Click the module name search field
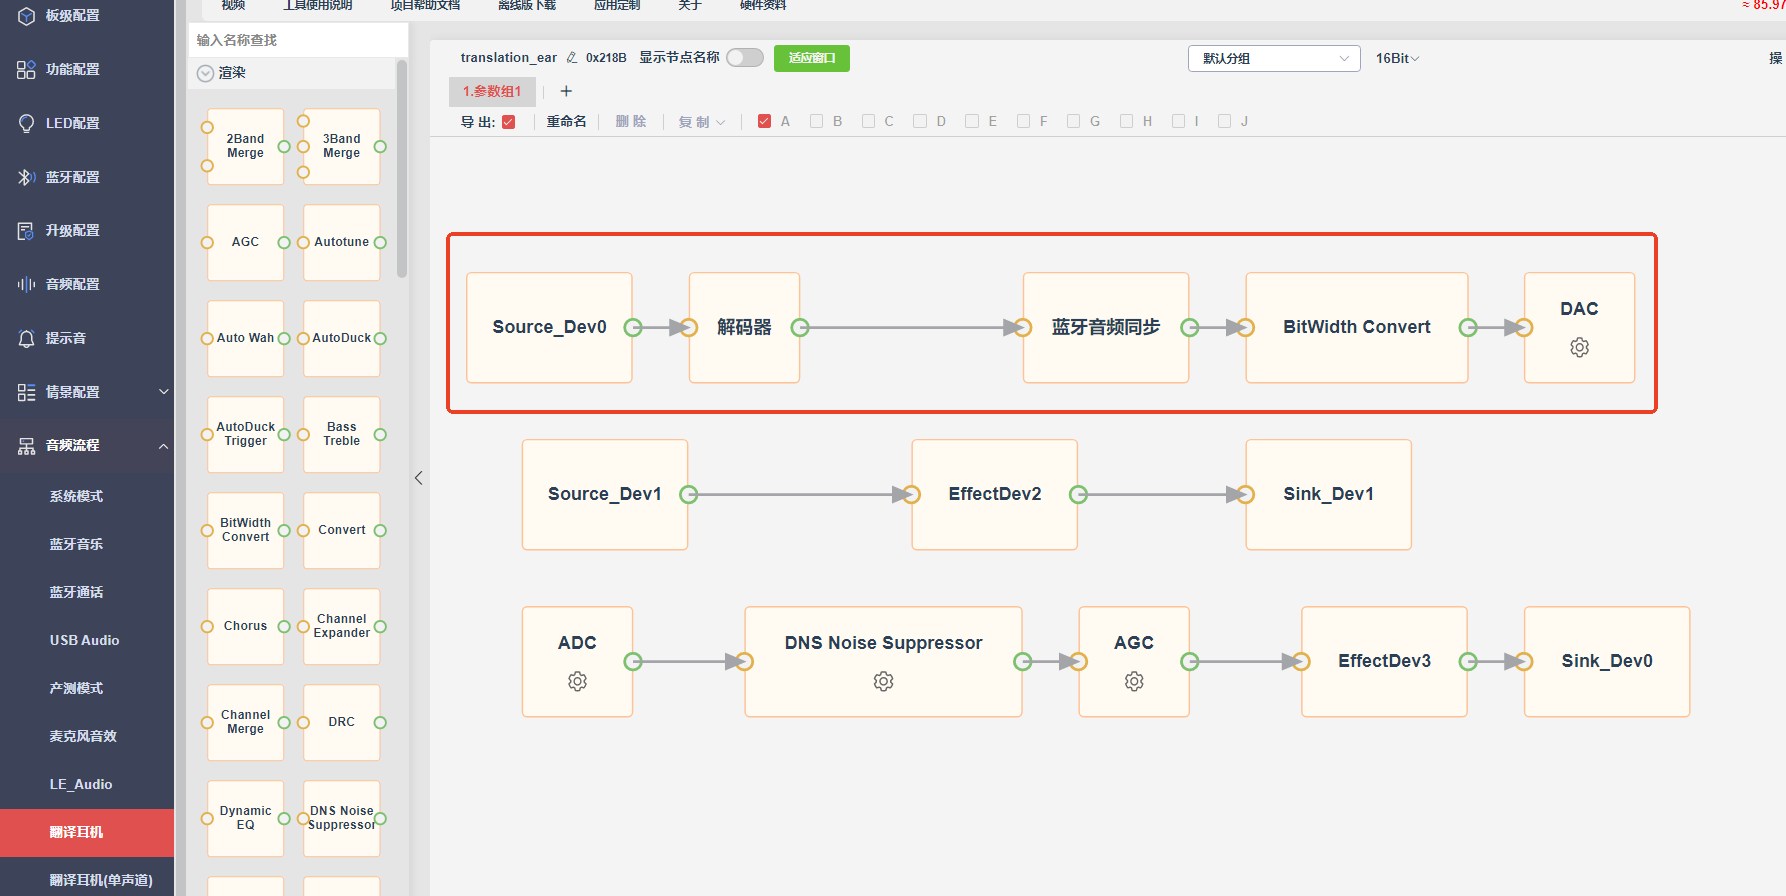This screenshot has height=896, width=1786. [298, 40]
